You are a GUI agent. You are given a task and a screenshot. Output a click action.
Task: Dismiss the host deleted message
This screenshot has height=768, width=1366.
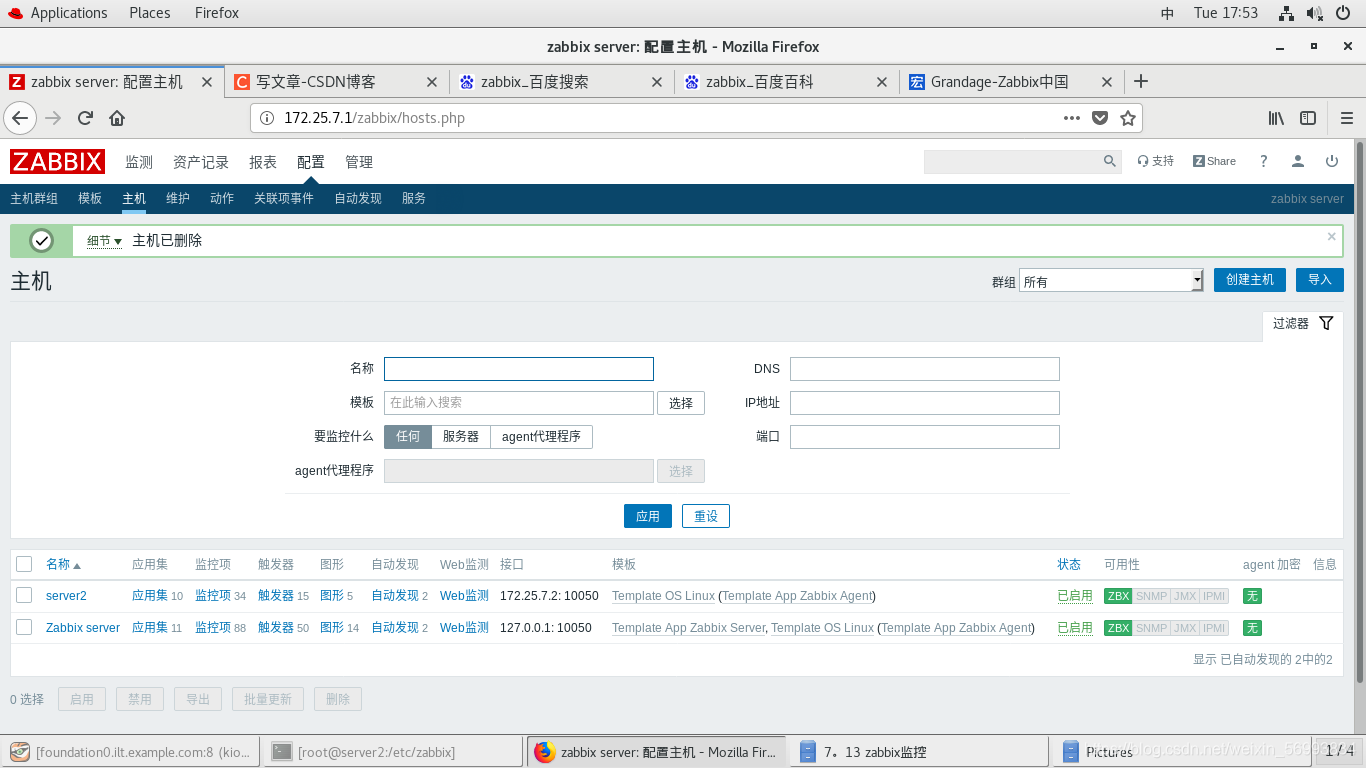tap(1331, 237)
